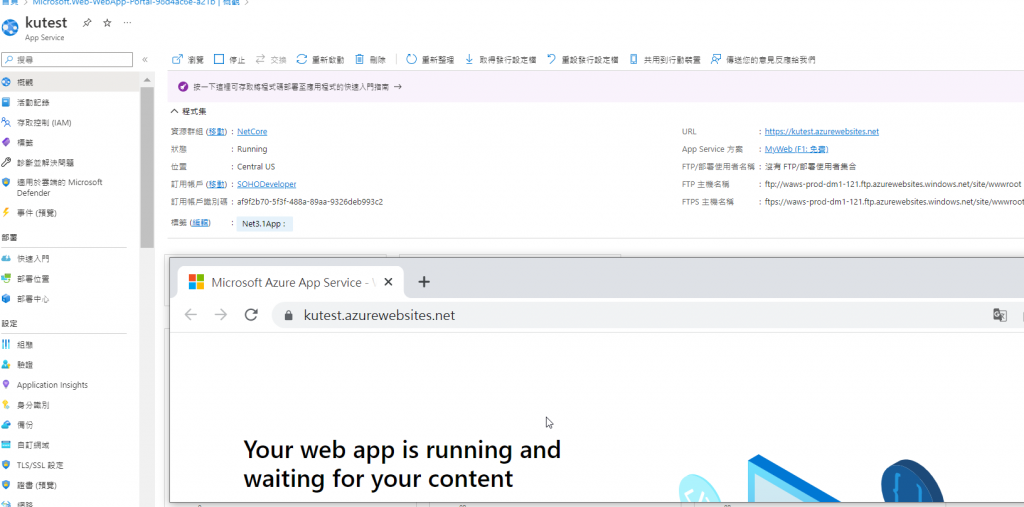The height and width of the screenshot is (507, 1024).
Task: Send feedback via 傳送您的意見反應給我們
Action: [x=763, y=59]
